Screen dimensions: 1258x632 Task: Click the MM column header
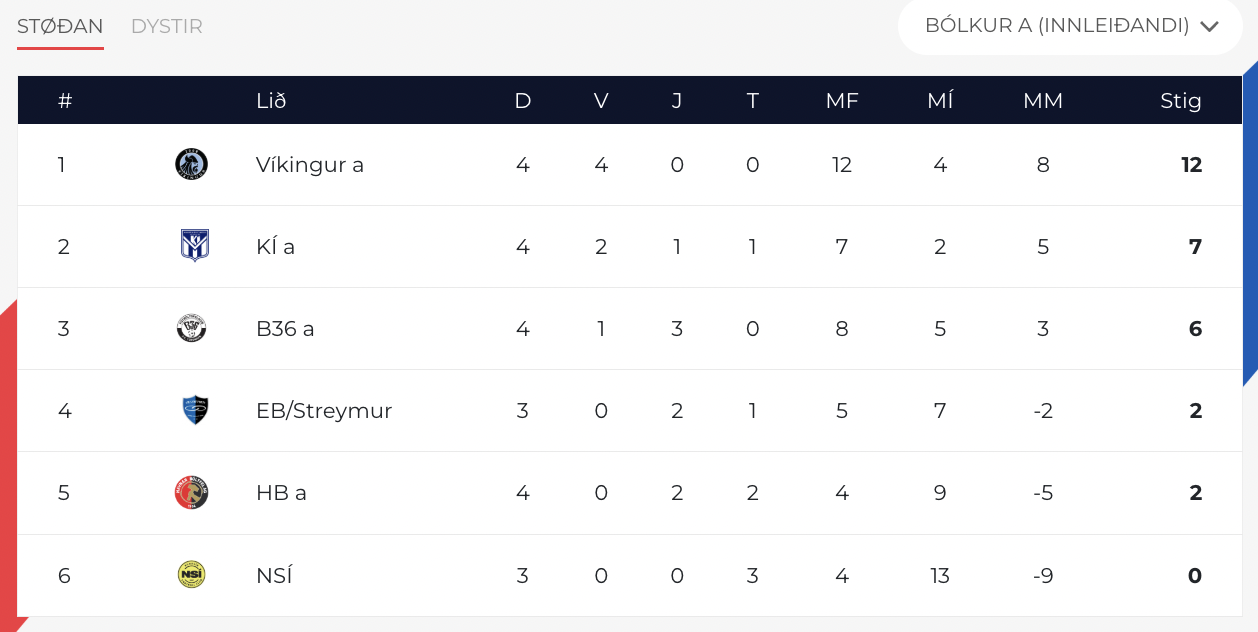(1043, 101)
